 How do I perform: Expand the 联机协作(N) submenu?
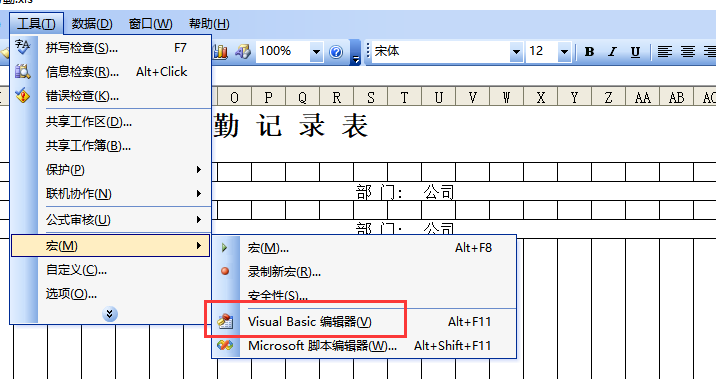point(111,194)
